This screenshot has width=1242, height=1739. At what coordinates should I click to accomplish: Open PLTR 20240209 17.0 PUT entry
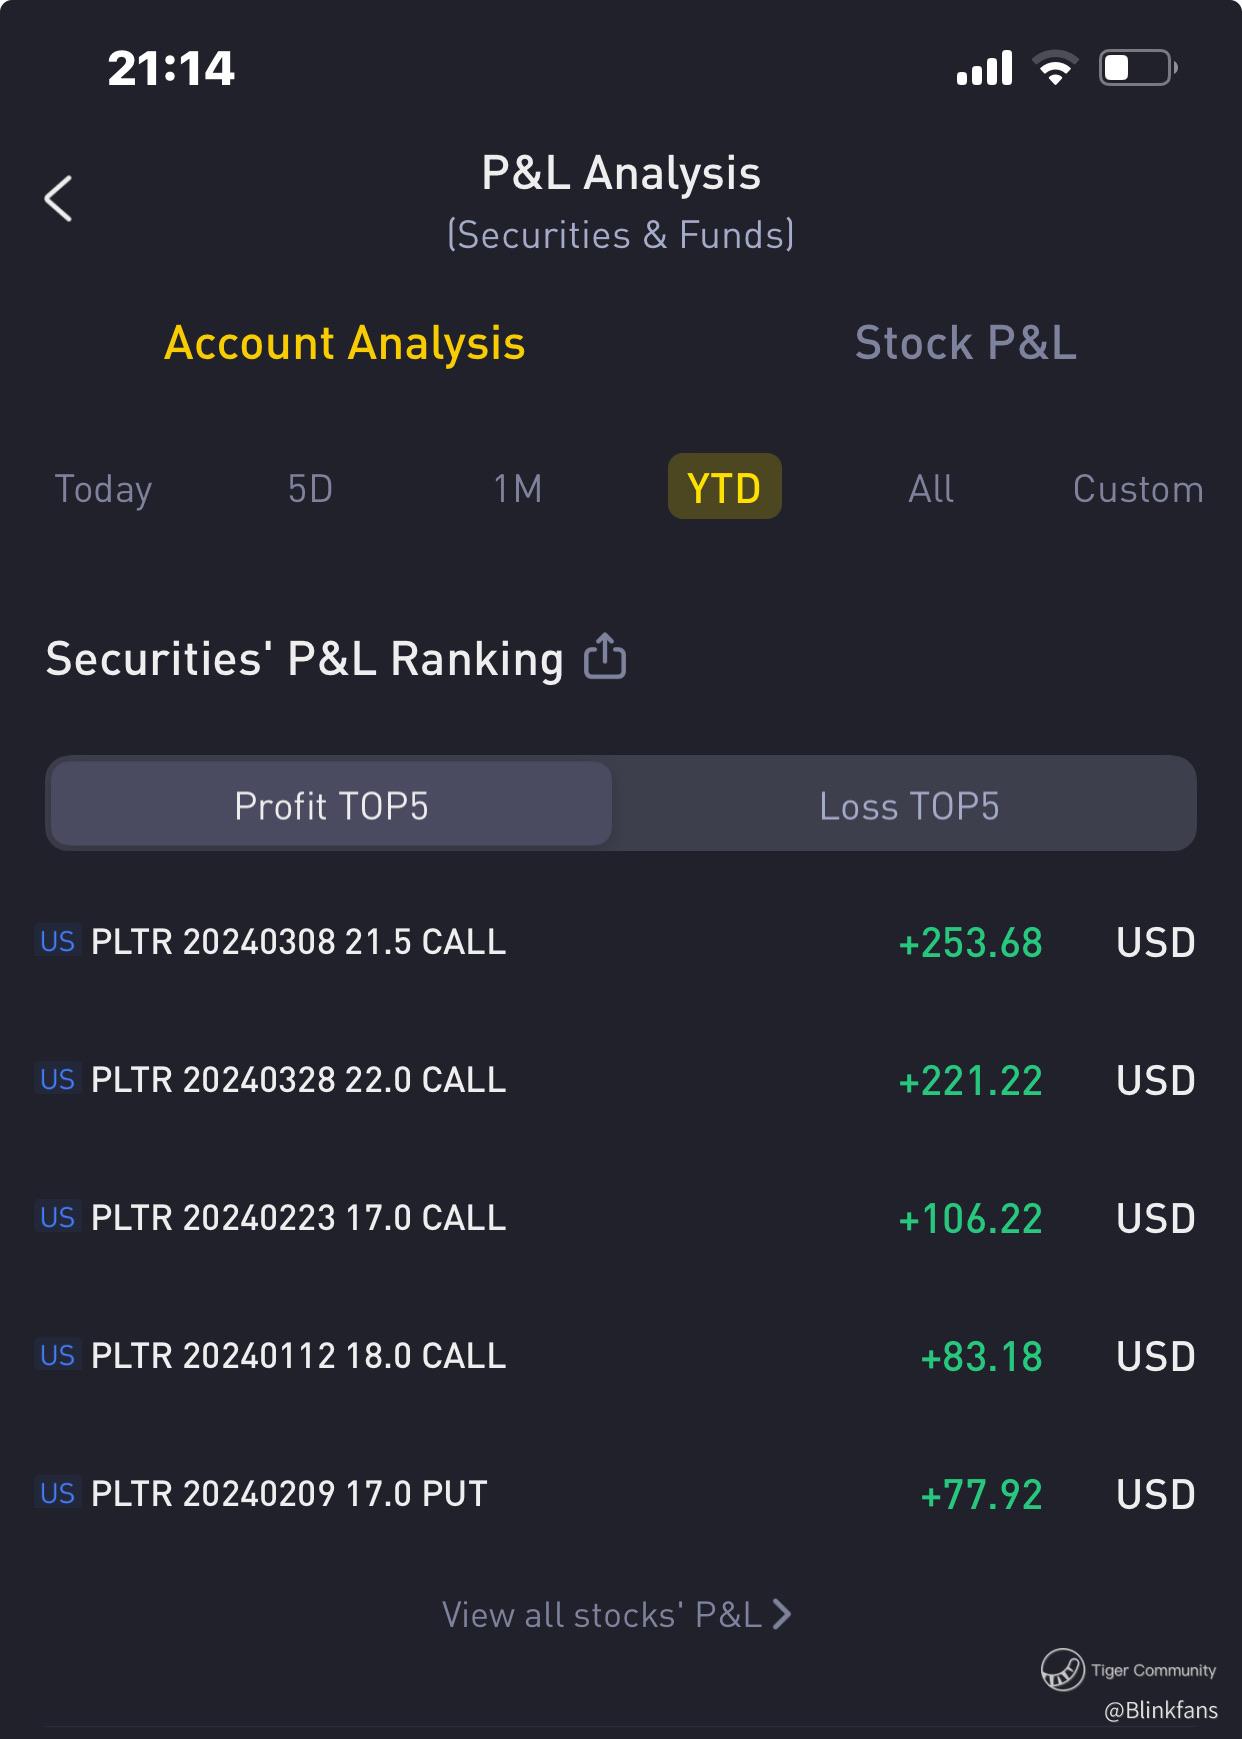point(289,1494)
